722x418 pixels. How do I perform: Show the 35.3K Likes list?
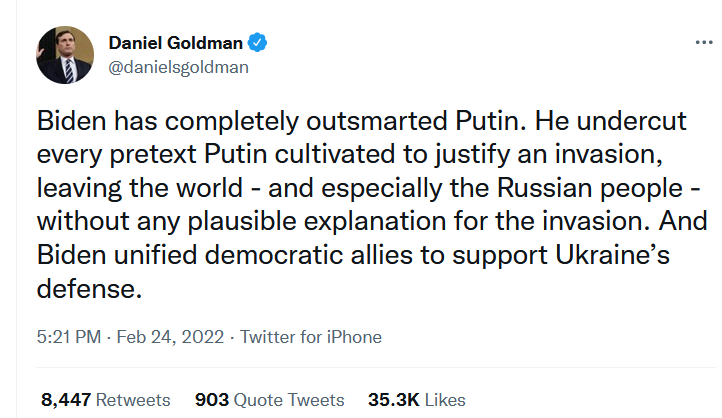point(417,399)
